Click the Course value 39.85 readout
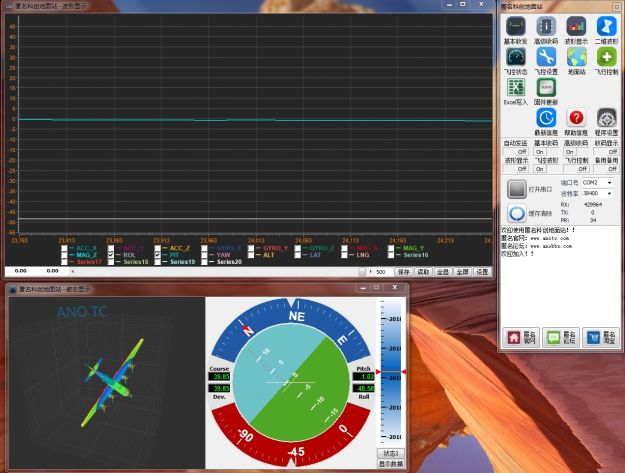Image resolution: width=625 pixels, height=473 pixels. click(219, 377)
